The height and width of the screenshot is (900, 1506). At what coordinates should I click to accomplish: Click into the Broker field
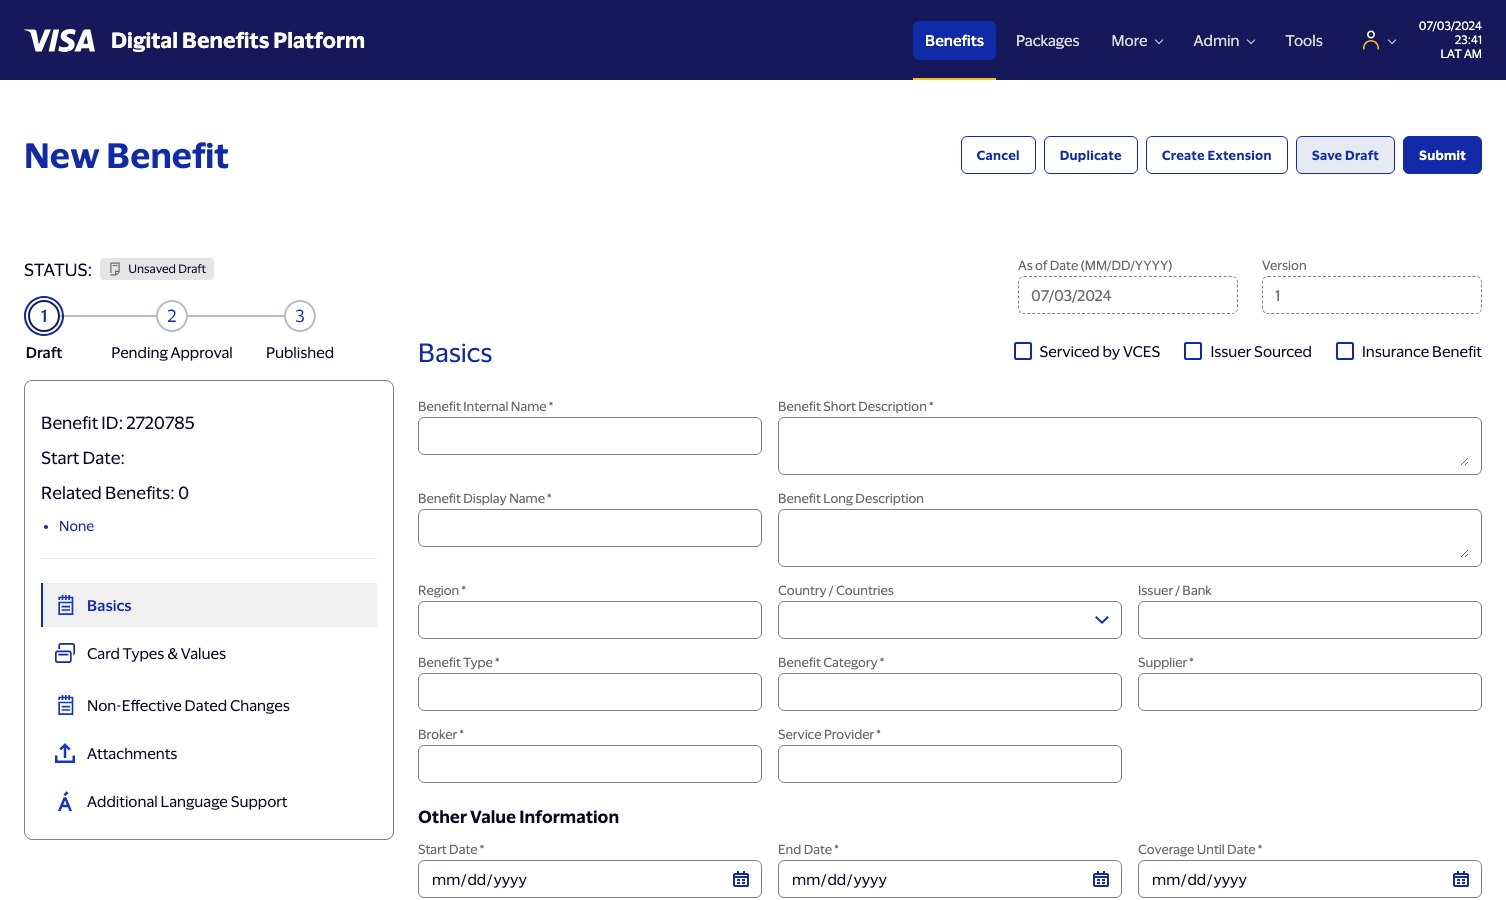[x=590, y=764]
